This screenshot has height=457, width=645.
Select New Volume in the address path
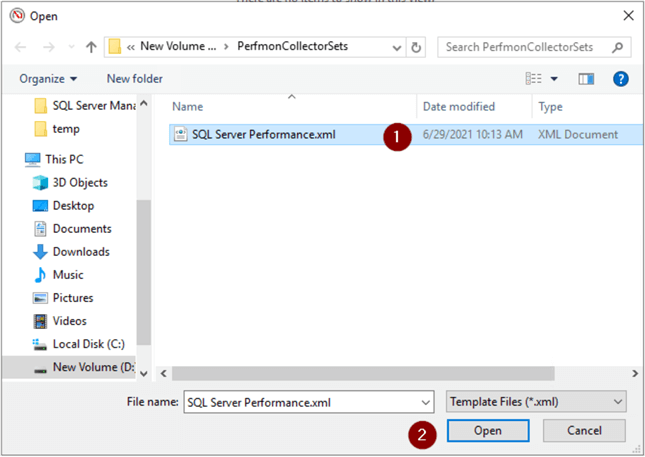coord(178,46)
